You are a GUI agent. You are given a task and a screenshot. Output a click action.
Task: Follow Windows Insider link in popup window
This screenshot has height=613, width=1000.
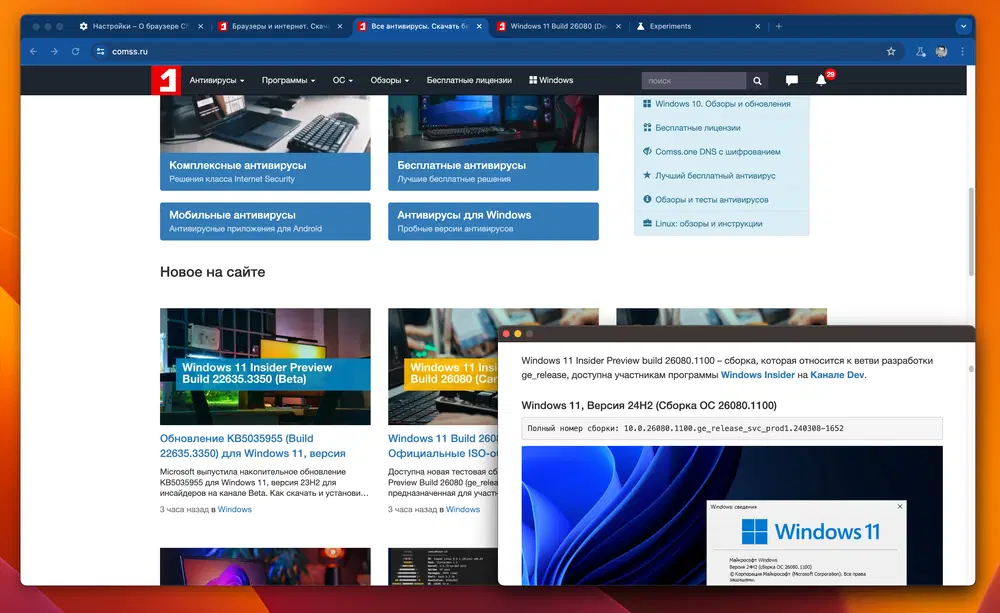click(758, 375)
